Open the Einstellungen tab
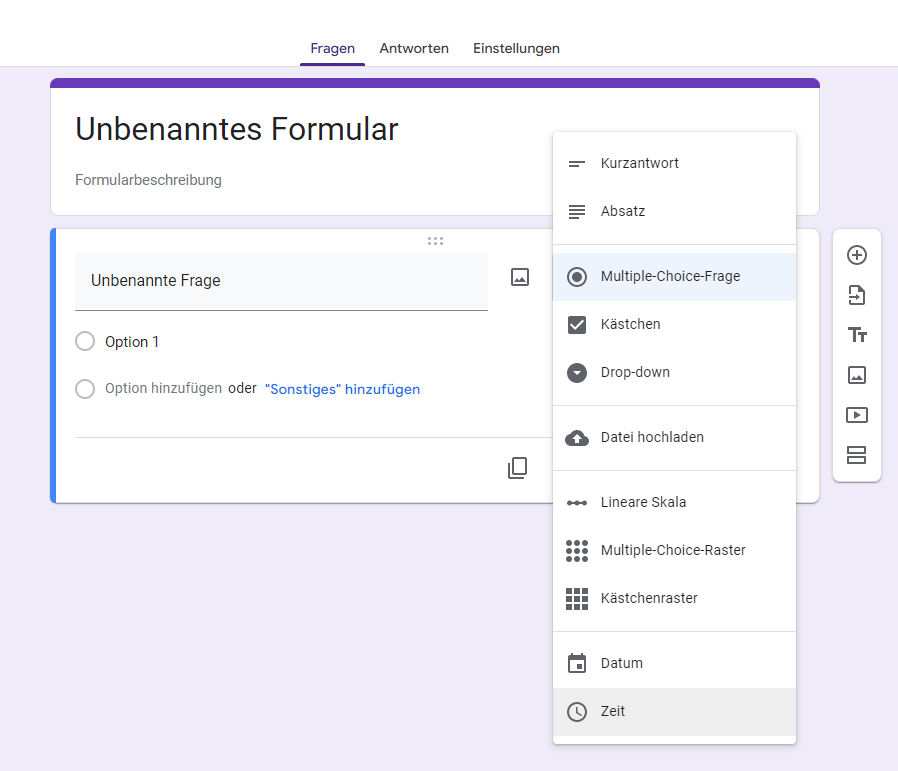898x771 pixels. tap(516, 48)
